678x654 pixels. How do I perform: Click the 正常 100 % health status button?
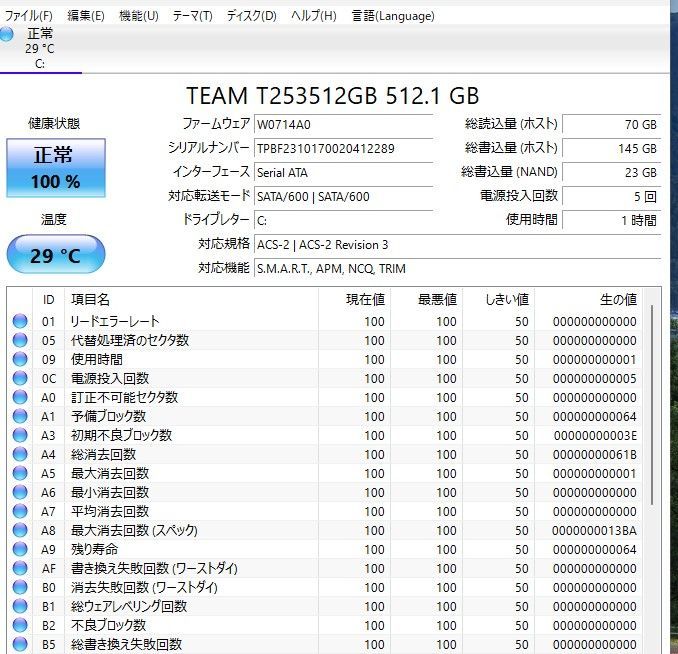(x=56, y=168)
